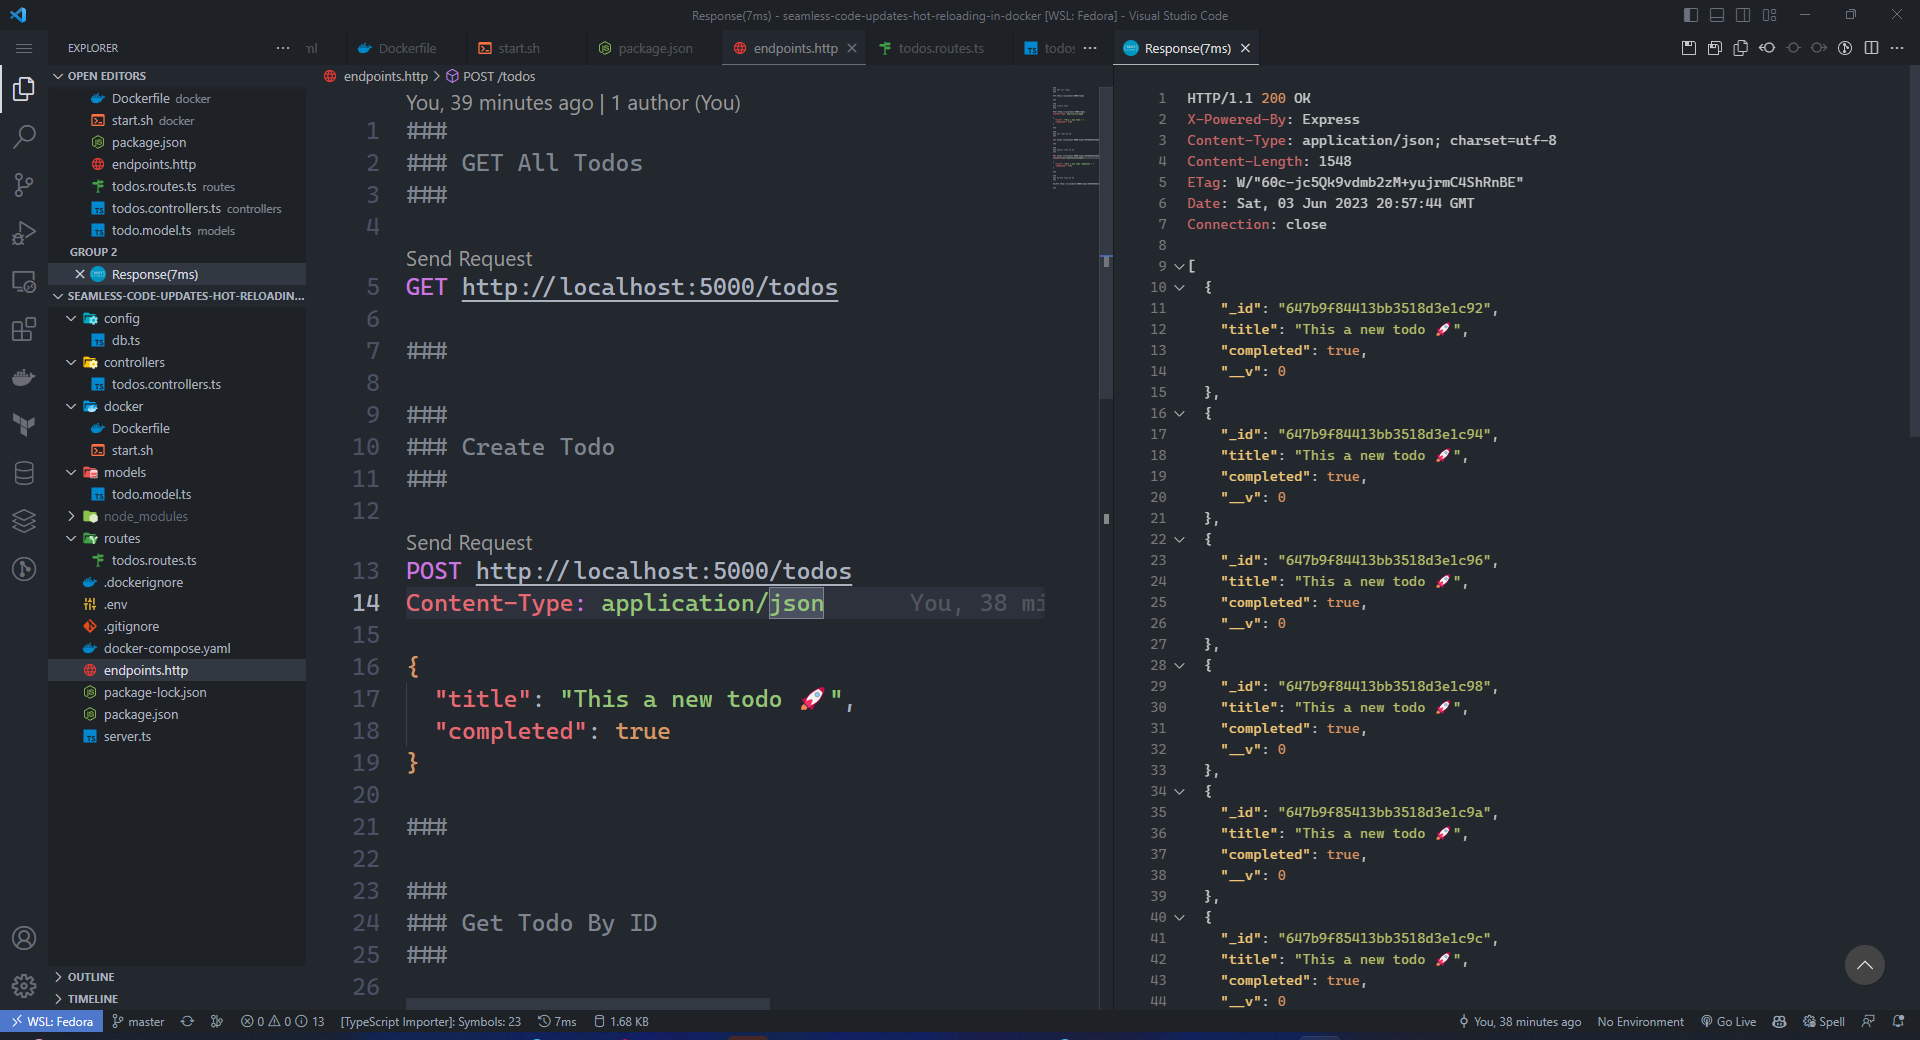1920x1040 pixels.
Task: Click the split editor right icon
Action: click(x=1871, y=48)
